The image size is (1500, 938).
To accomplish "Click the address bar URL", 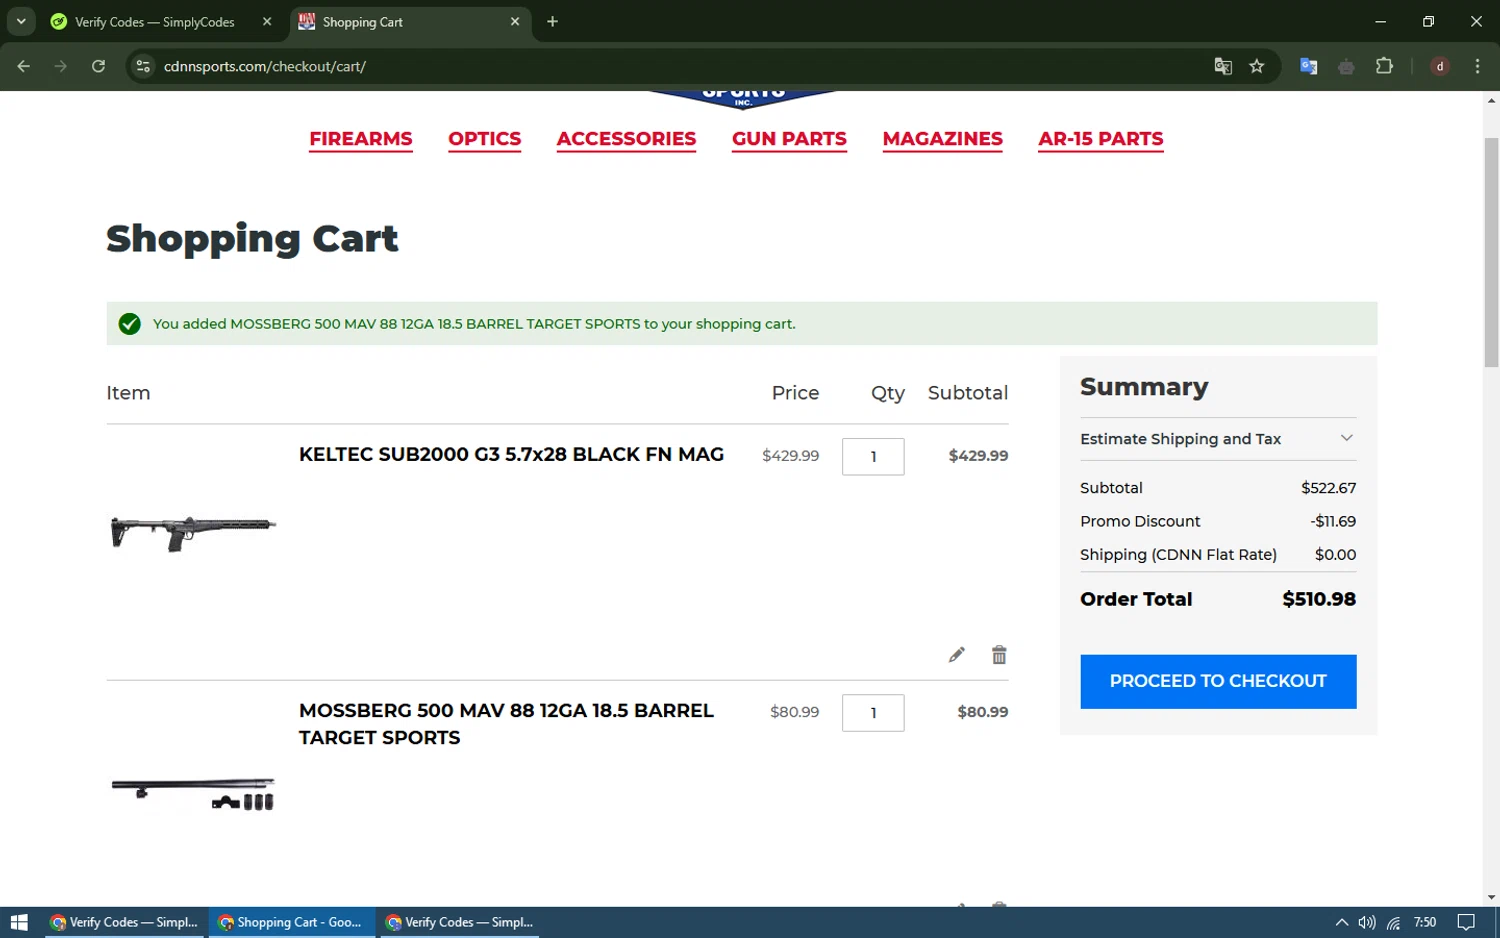I will click(x=265, y=66).
